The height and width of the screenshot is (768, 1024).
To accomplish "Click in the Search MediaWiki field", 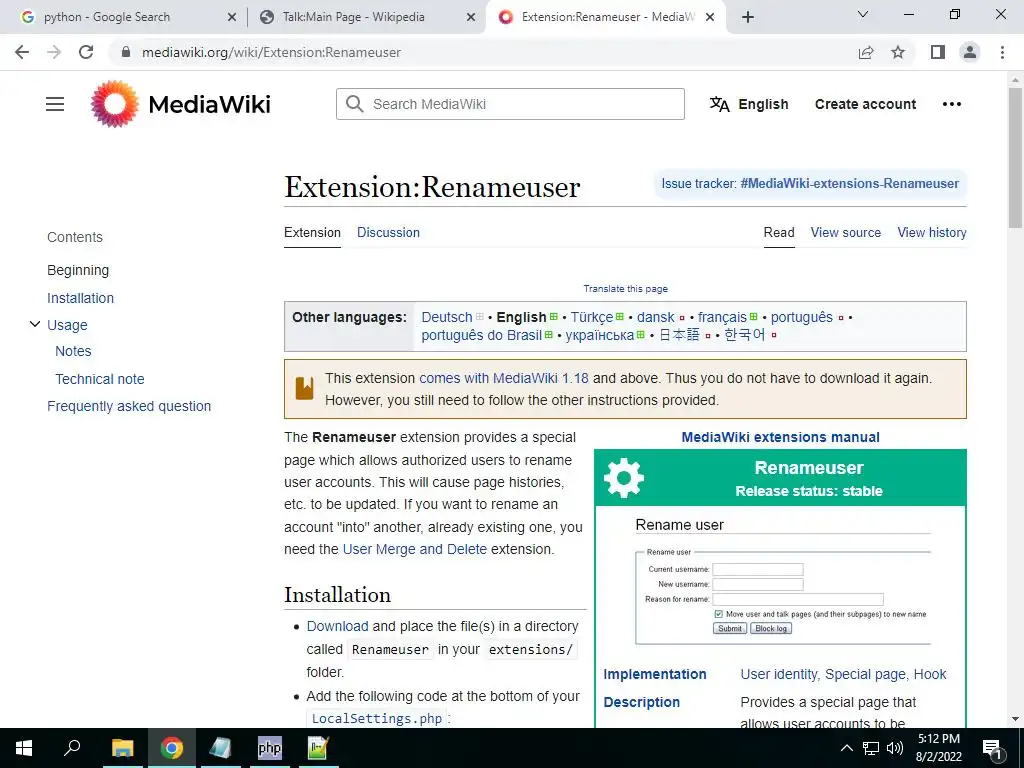I will click(510, 104).
